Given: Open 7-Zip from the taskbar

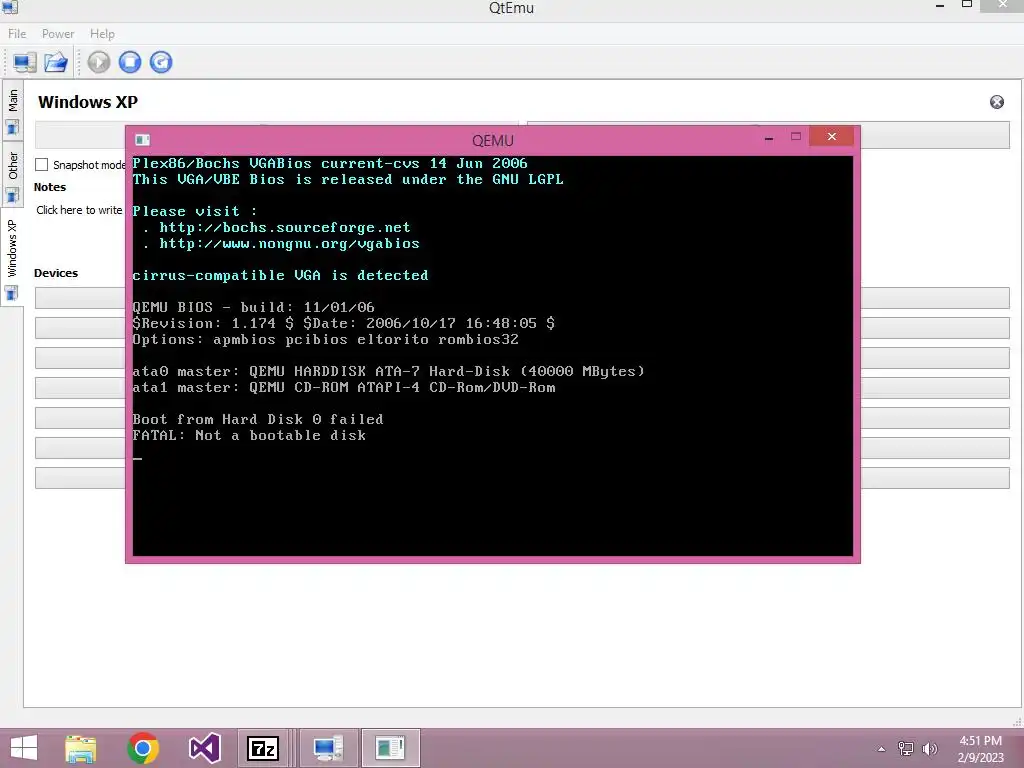Looking at the screenshot, I should pos(263,748).
